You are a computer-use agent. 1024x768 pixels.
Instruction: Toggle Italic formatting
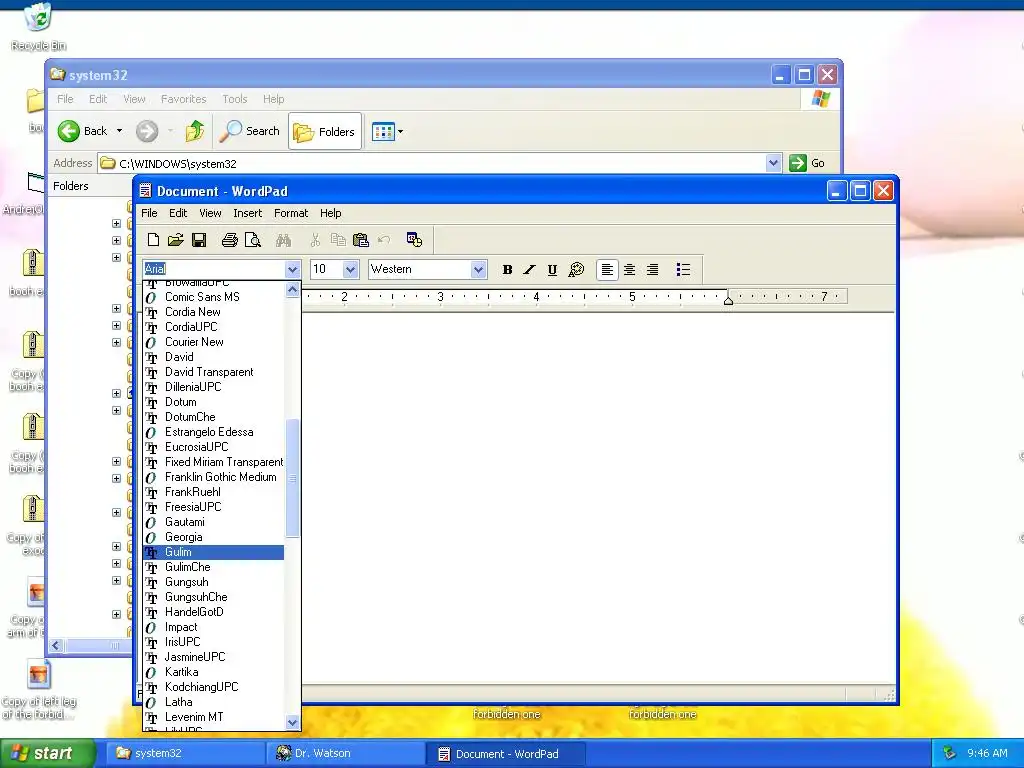[x=530, y=270]
